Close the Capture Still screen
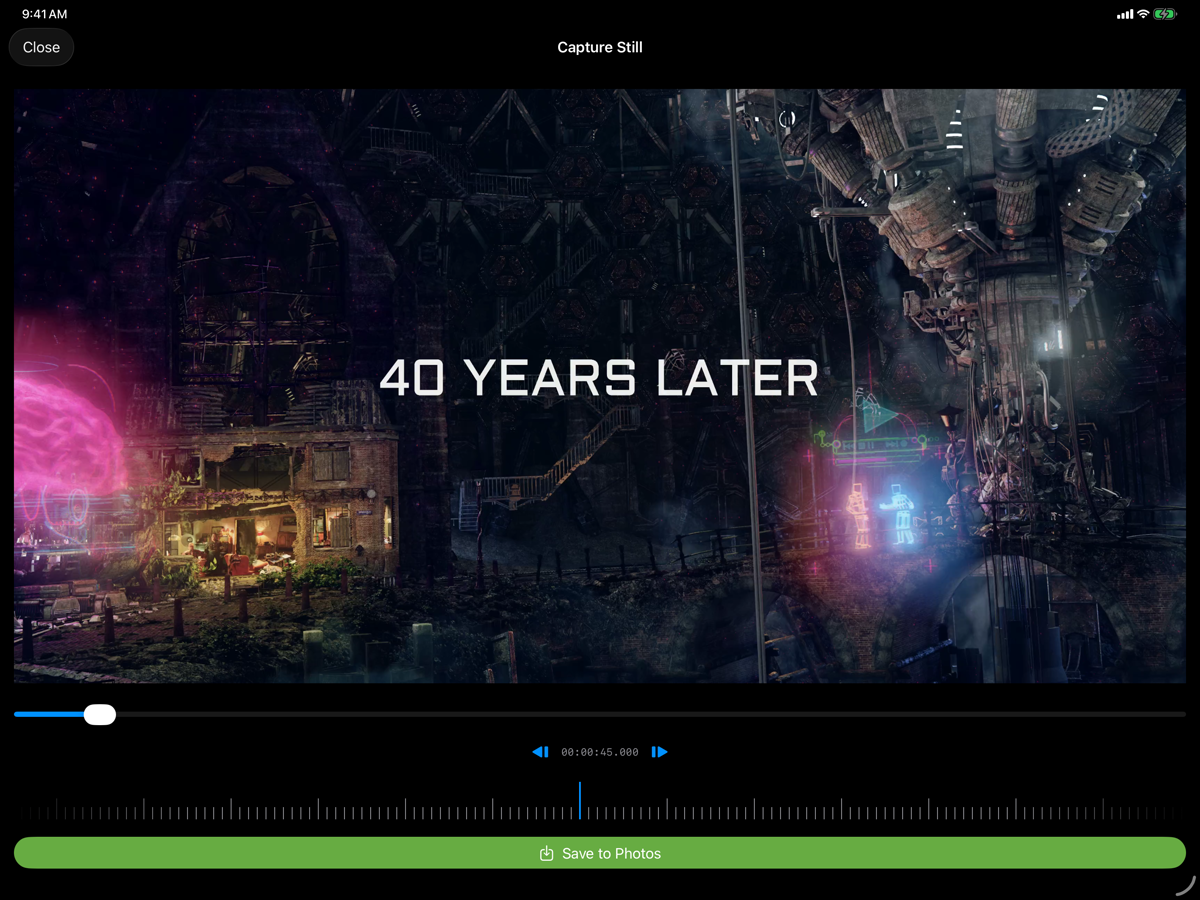Viewport: 1200px width, 900px height. tap(41, 47)
